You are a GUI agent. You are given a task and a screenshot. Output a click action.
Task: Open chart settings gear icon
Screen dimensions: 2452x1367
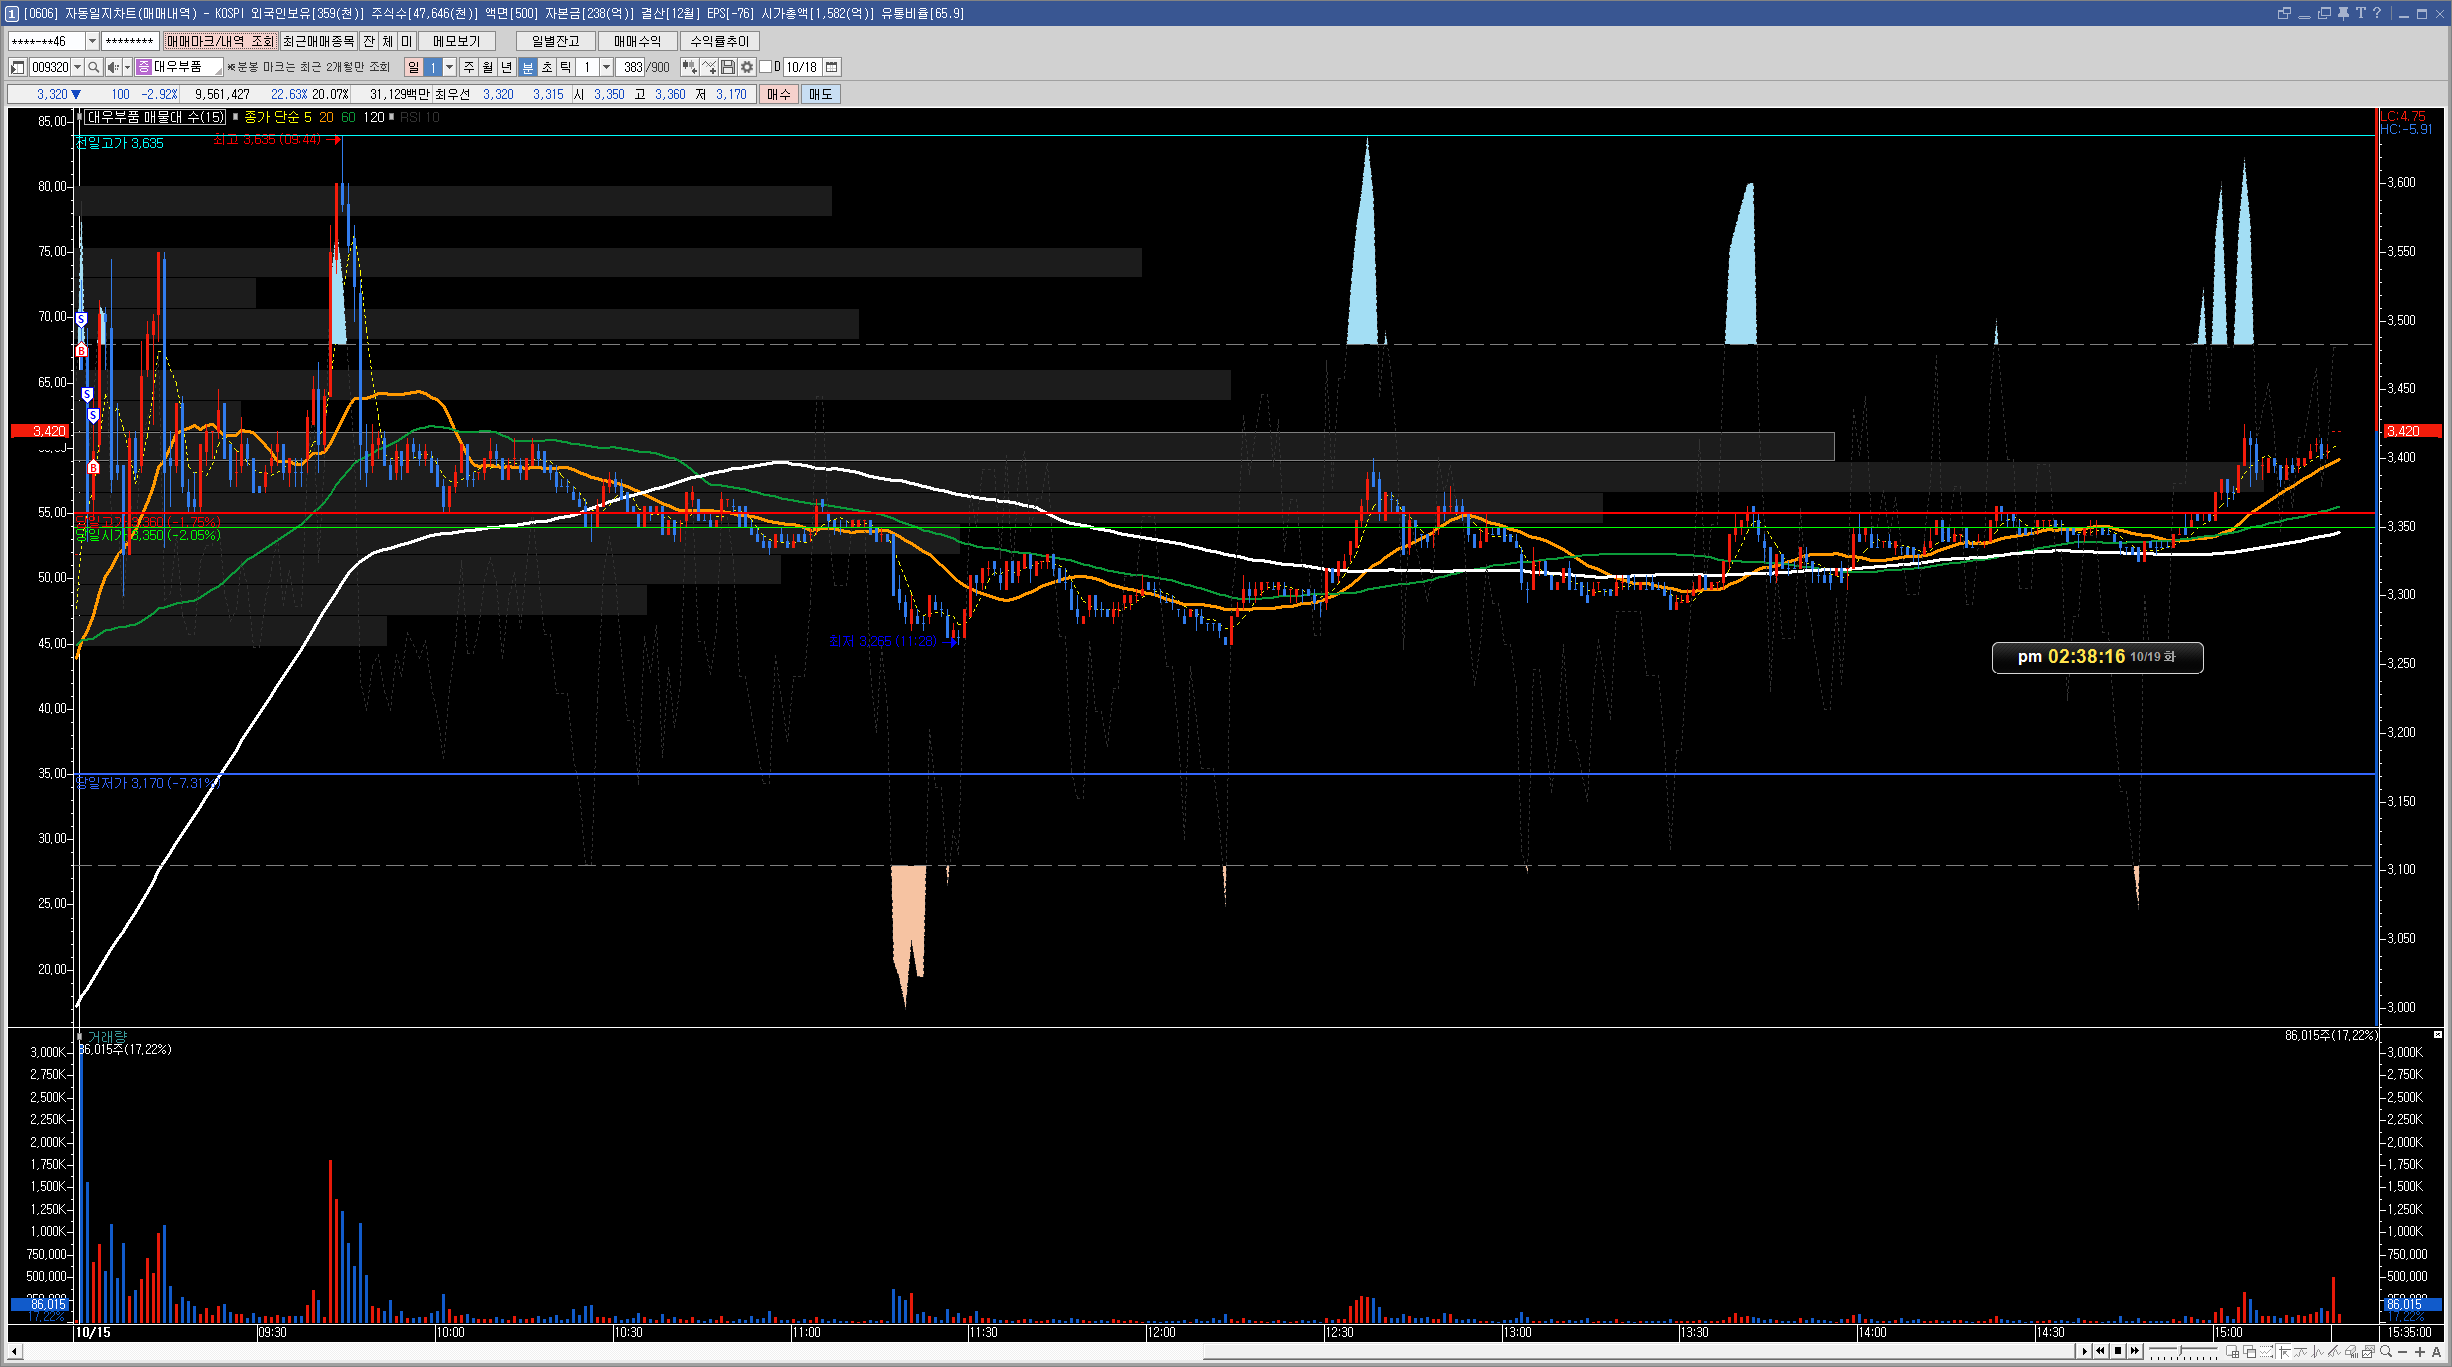[x=747, y=67]
